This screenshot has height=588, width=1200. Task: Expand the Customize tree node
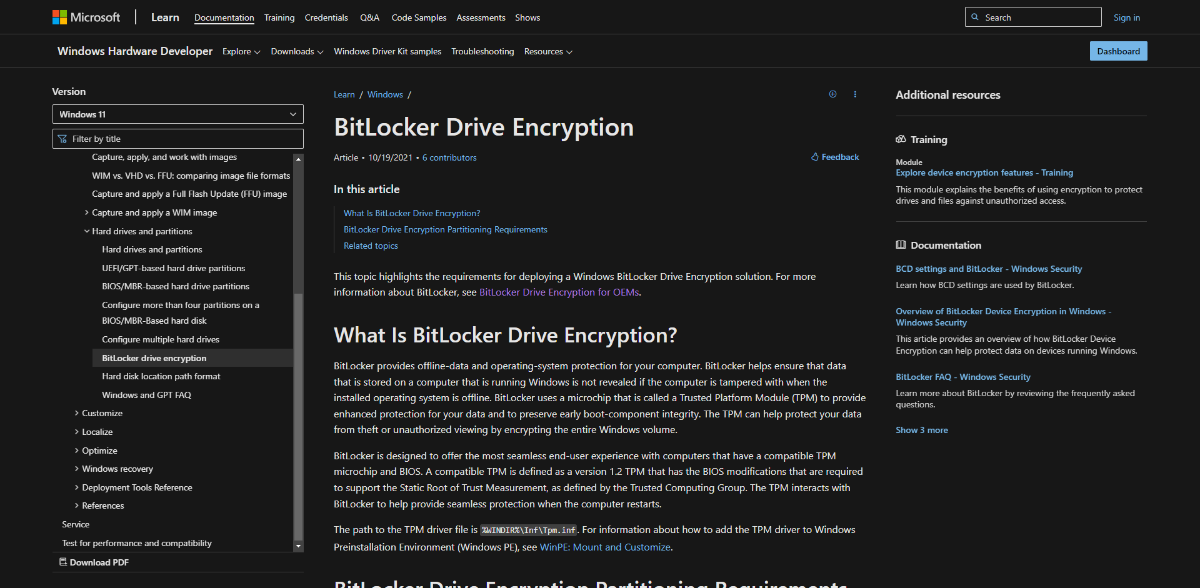(77, 413)
